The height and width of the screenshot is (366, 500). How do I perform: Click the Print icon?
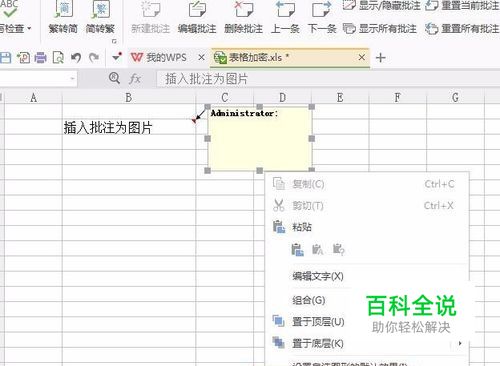click(x=41, y=58)
